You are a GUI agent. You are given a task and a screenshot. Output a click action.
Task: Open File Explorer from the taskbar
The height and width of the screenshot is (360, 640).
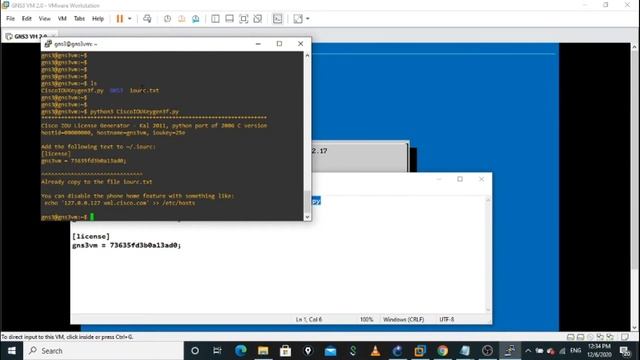263,351
